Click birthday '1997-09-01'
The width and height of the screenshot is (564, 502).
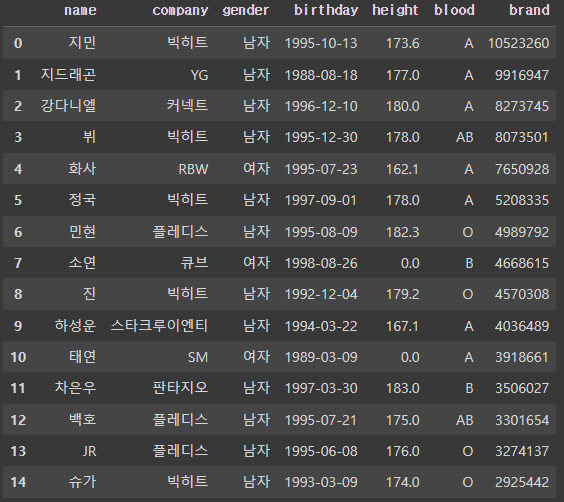pyautogui.click(x=321, y=200)
